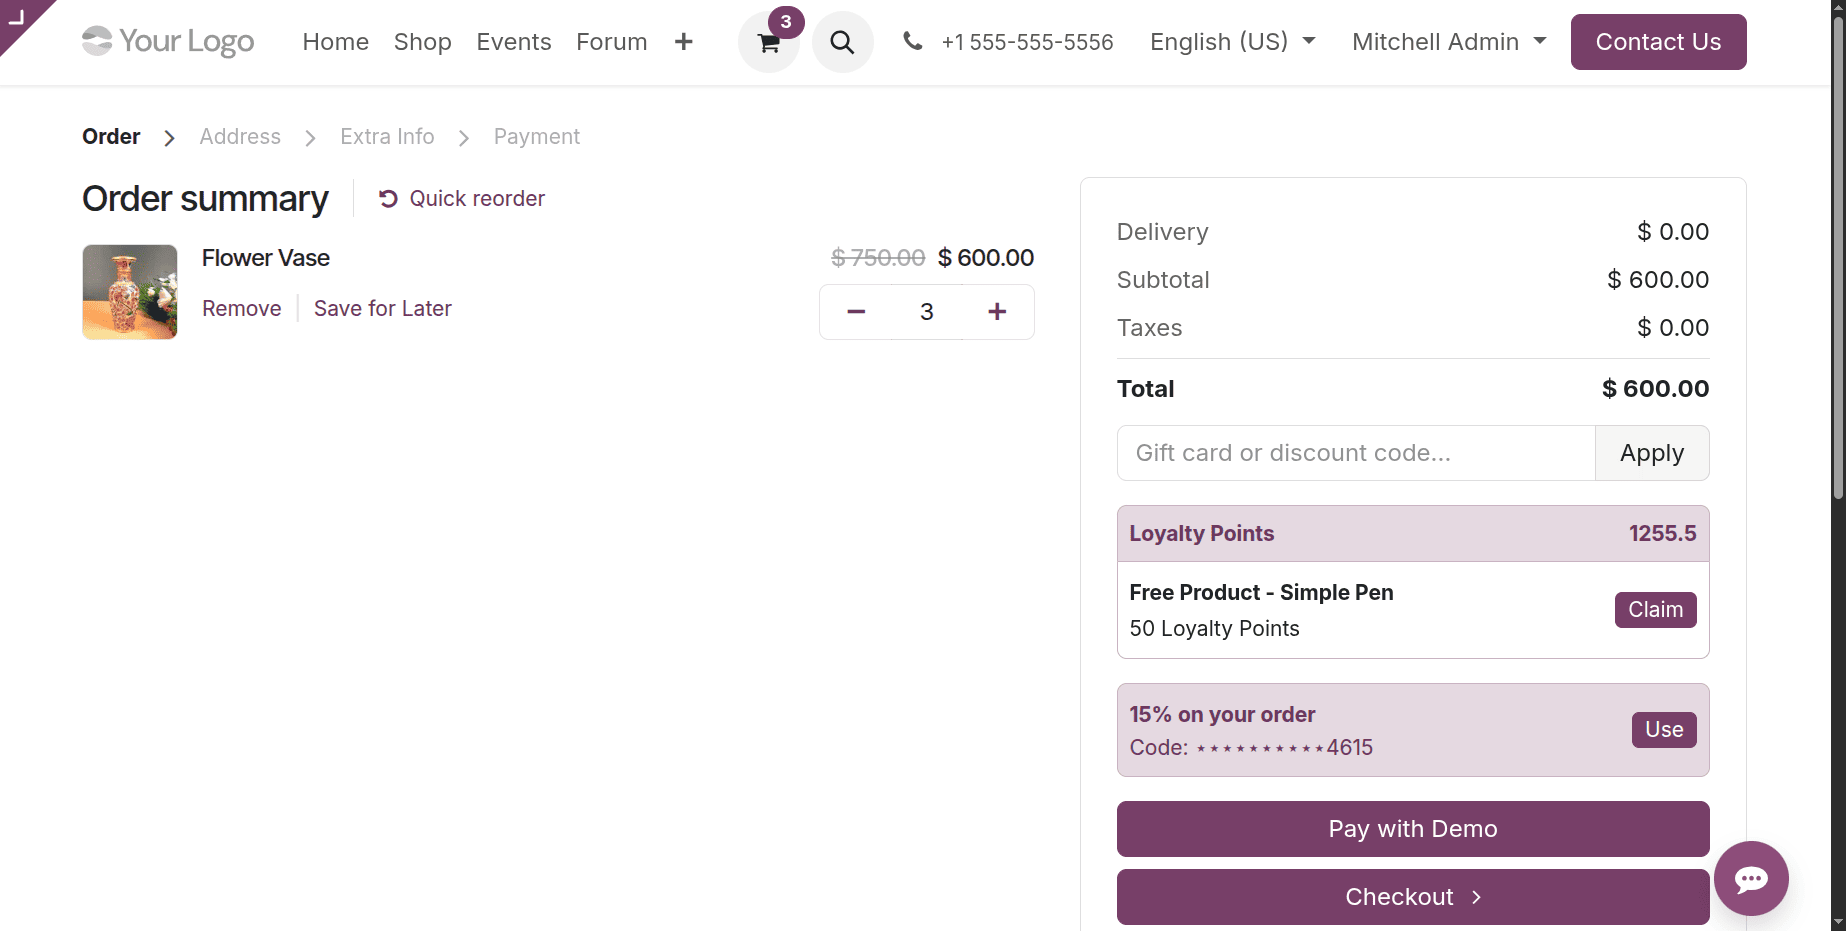This screenshot has height=931, width=1846.
Task: Click the Order summary heading
Action: 205,199
